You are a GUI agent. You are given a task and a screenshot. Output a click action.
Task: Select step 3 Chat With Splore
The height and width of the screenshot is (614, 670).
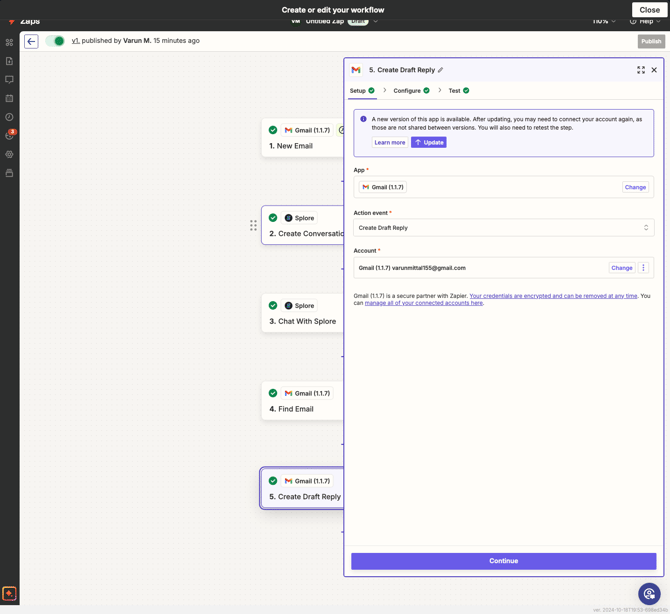point(303,313)
